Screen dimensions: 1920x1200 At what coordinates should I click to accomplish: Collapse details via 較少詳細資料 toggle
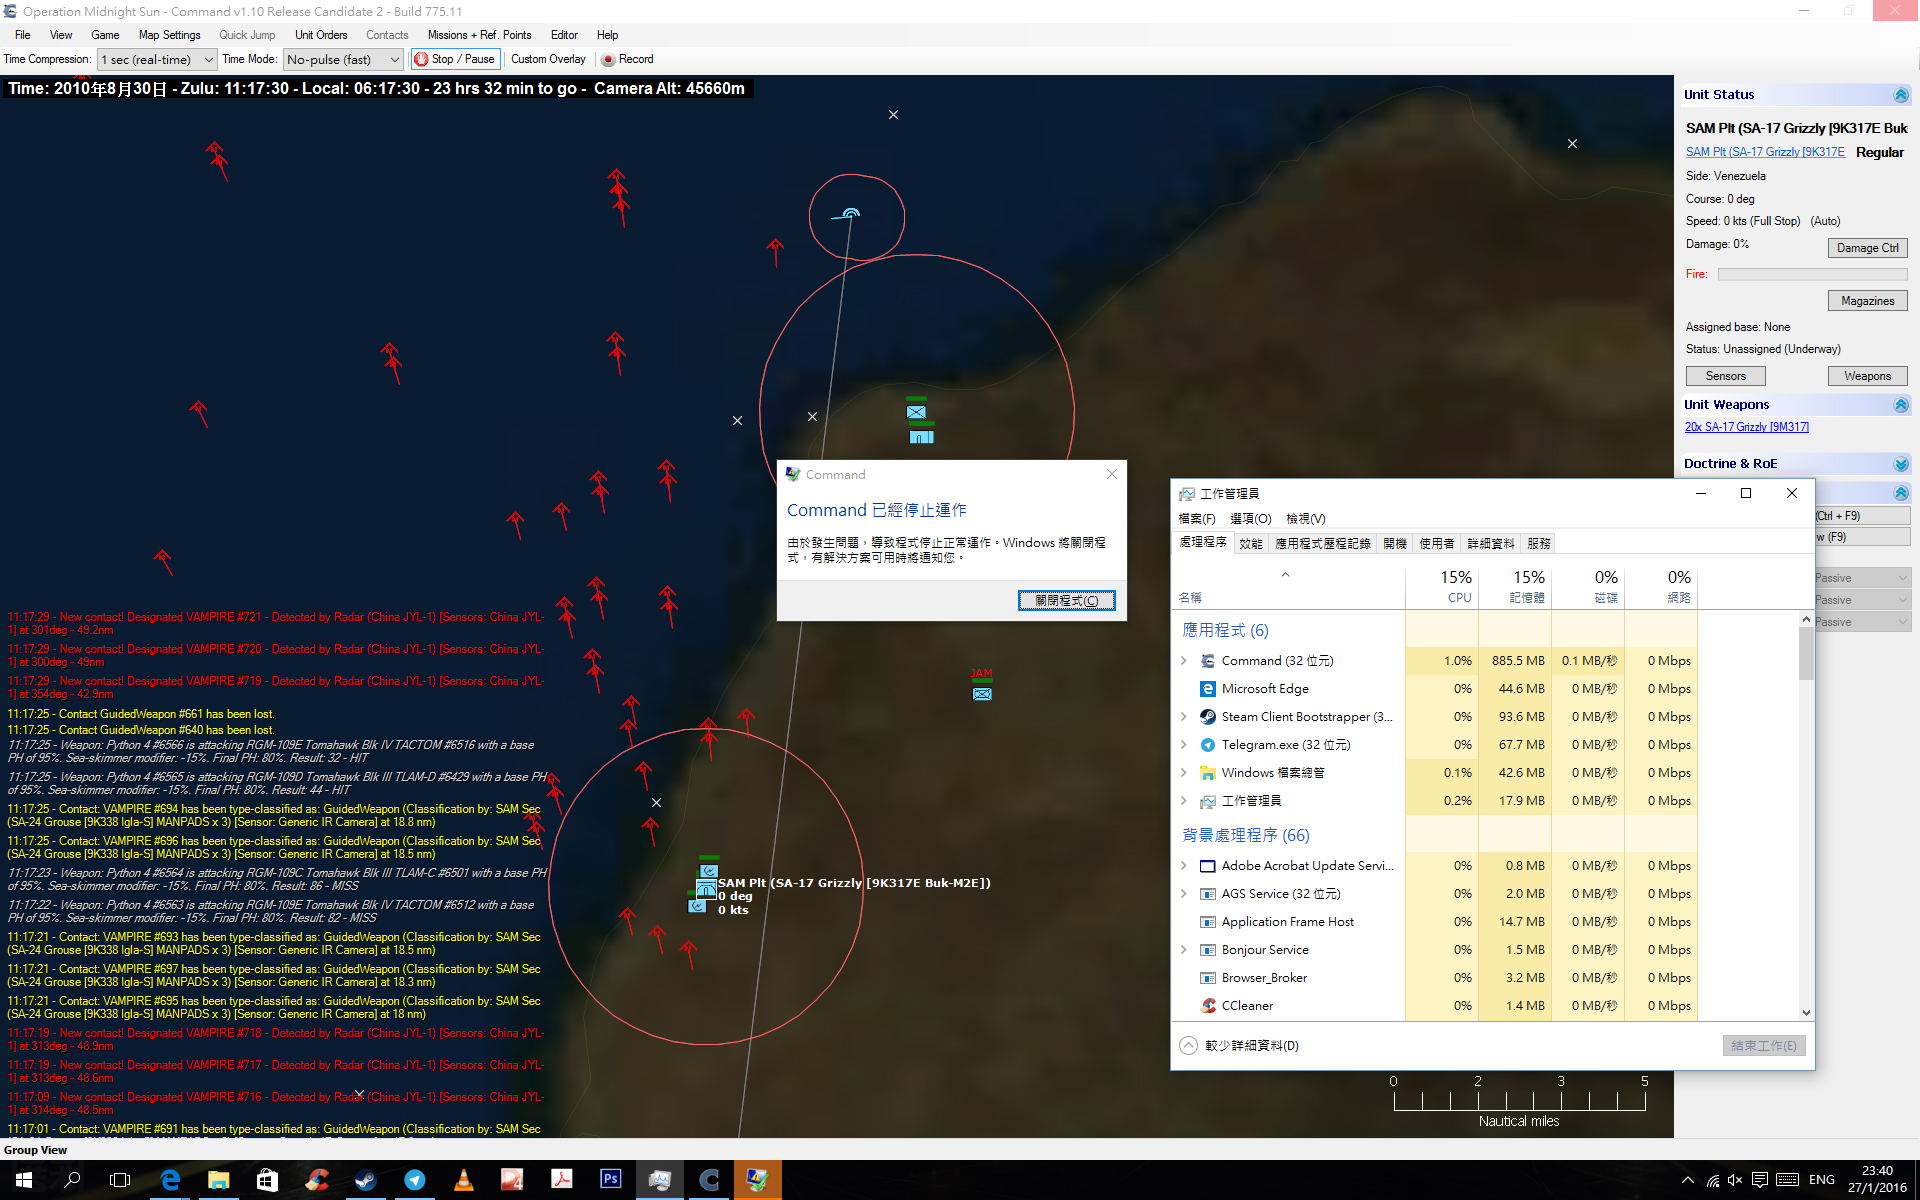1188,1045
